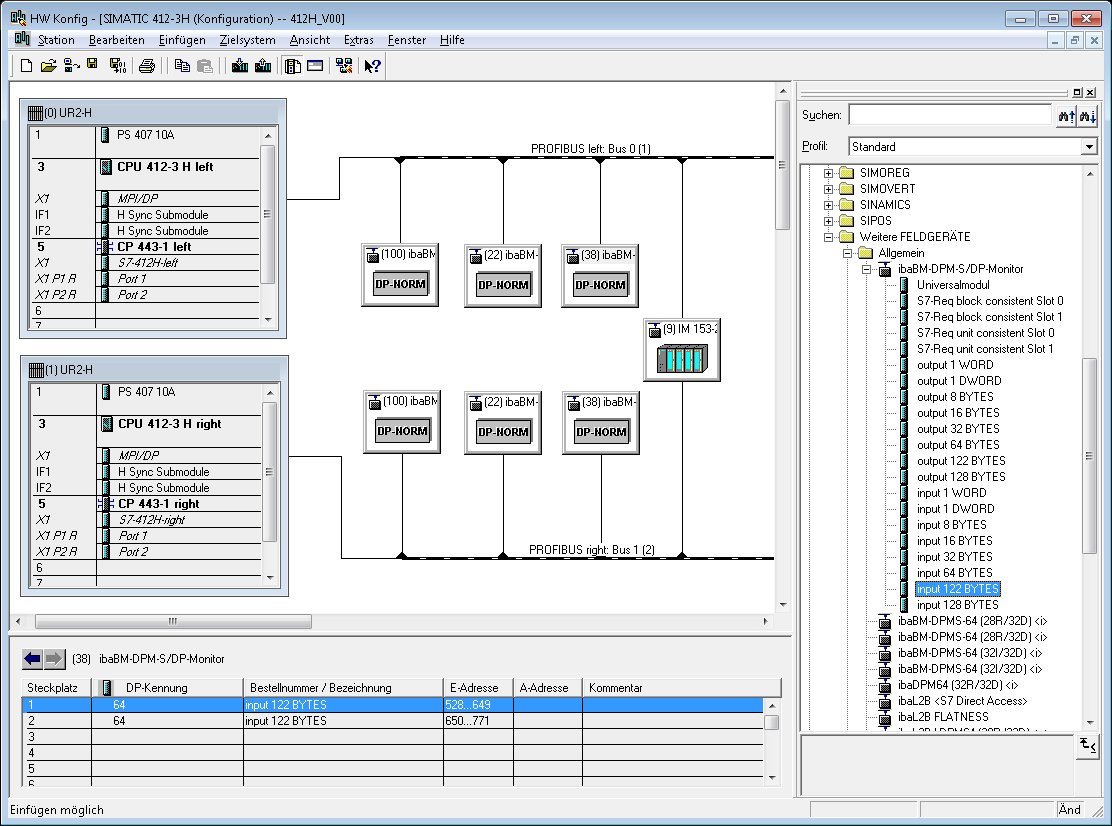1112x826 pixels.
Task: Click the catalog tree vertical scrollbar thumb
Action: click(1089, 456)
